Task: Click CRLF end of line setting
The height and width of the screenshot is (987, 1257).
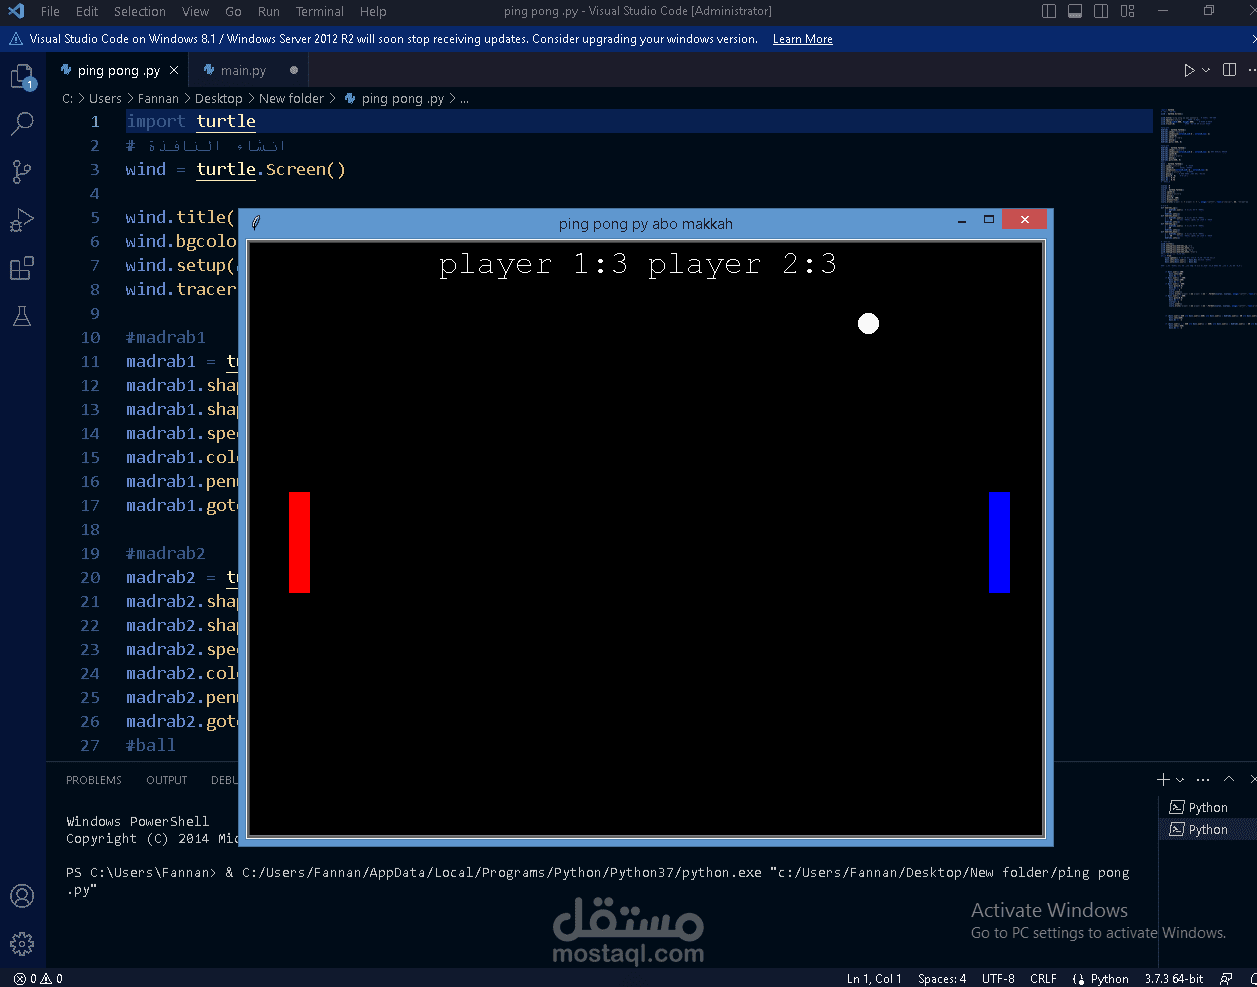Action: coord(1043,979)
